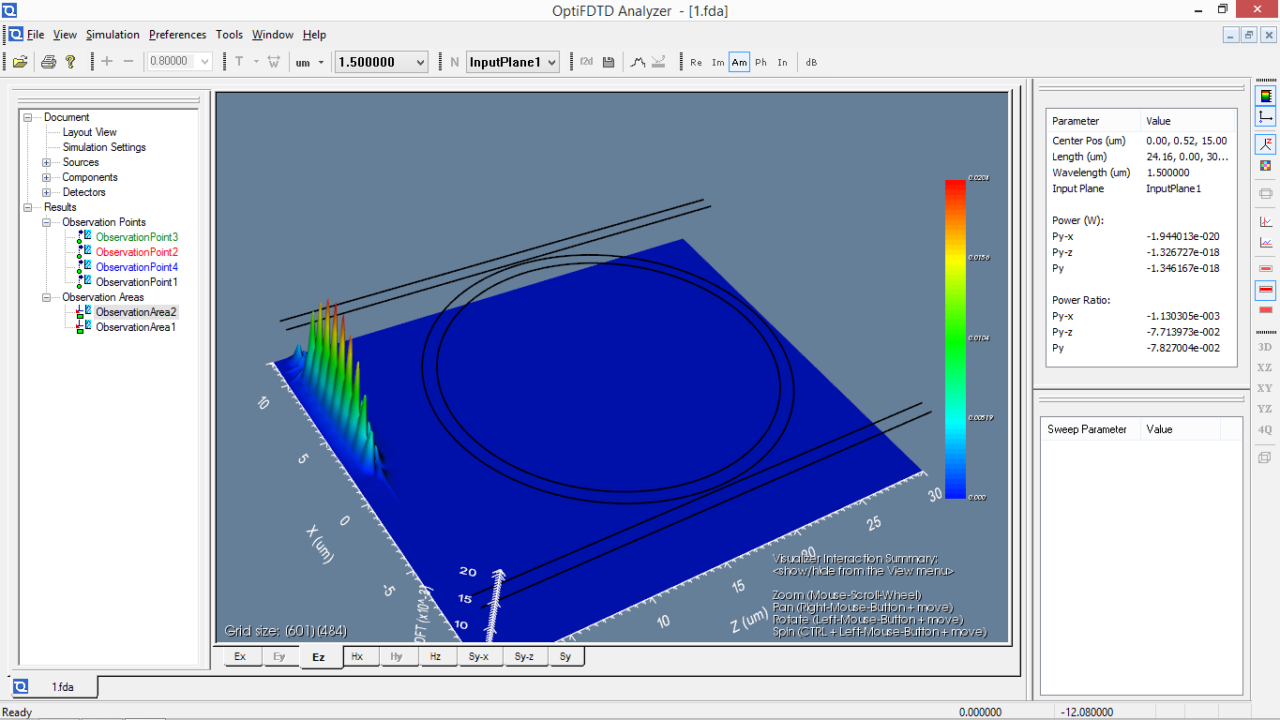Expand the Sources tree node
The image size is (1280, 720).
(47, 162)
